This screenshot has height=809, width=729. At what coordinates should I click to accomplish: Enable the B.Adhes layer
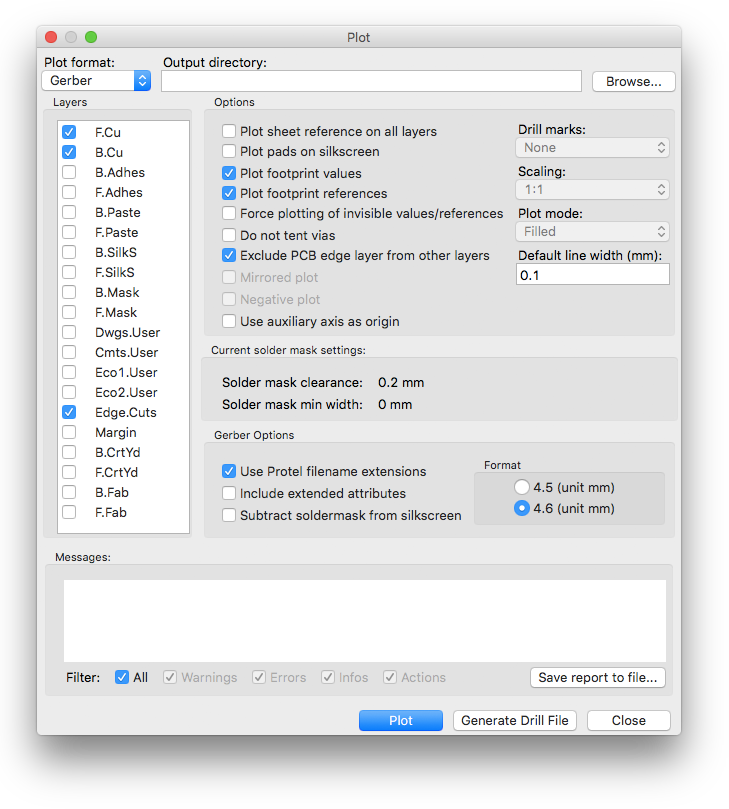(x=69, y=172)
